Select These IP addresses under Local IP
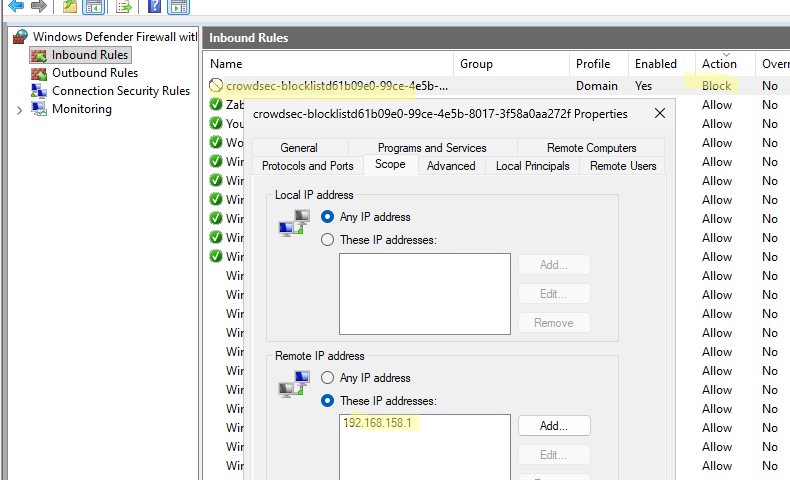 coord(327,240)
